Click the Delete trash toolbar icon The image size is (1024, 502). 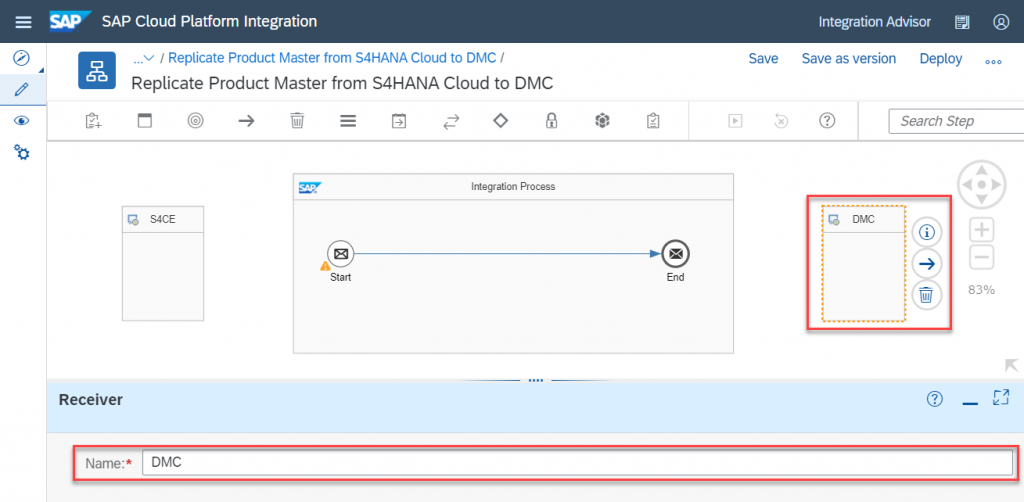[297, 121]
